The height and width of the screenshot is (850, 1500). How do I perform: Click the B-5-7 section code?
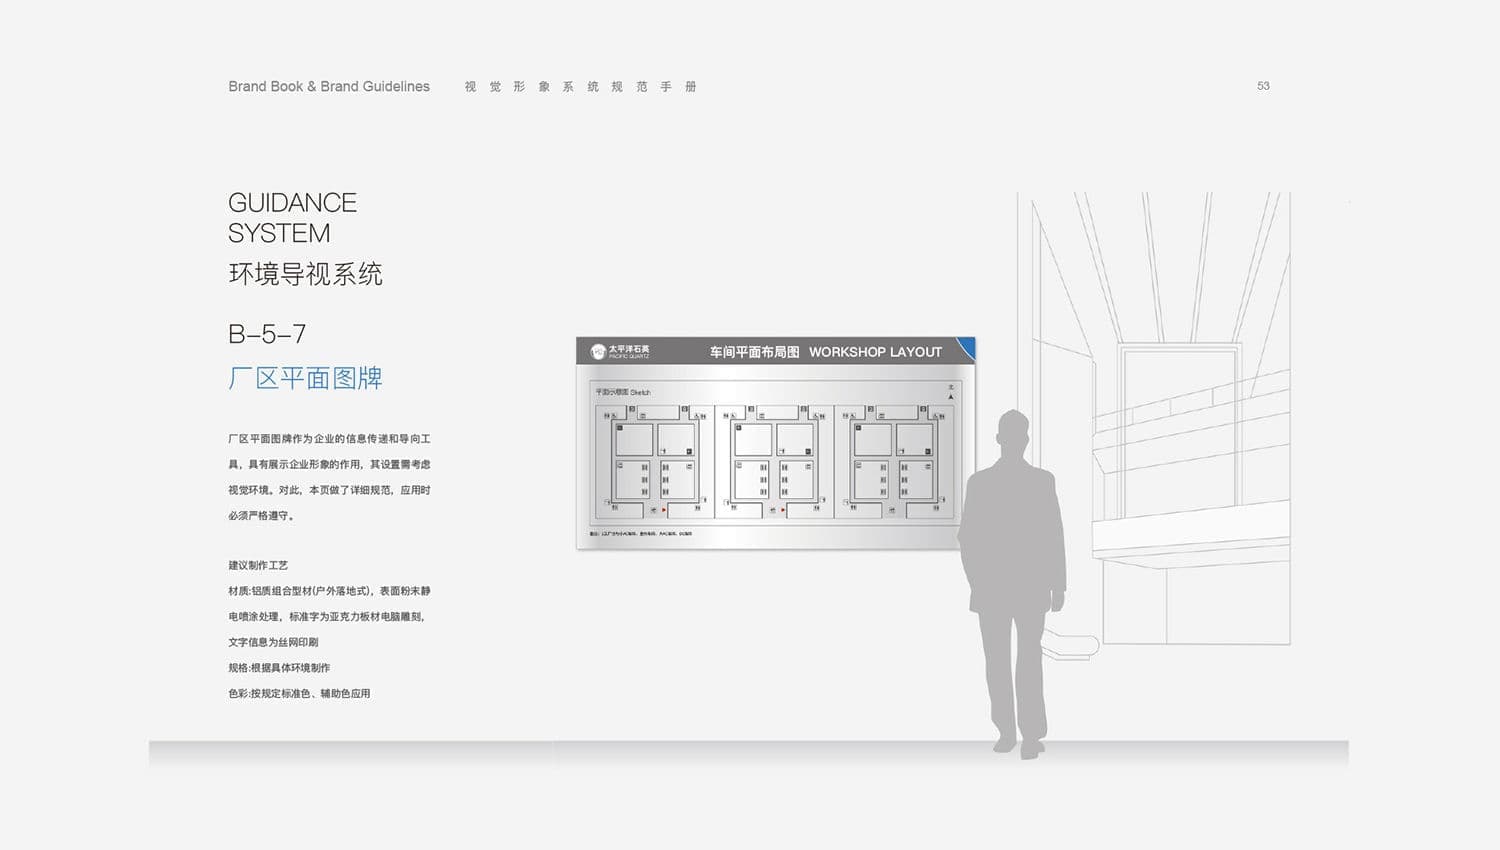267,334
